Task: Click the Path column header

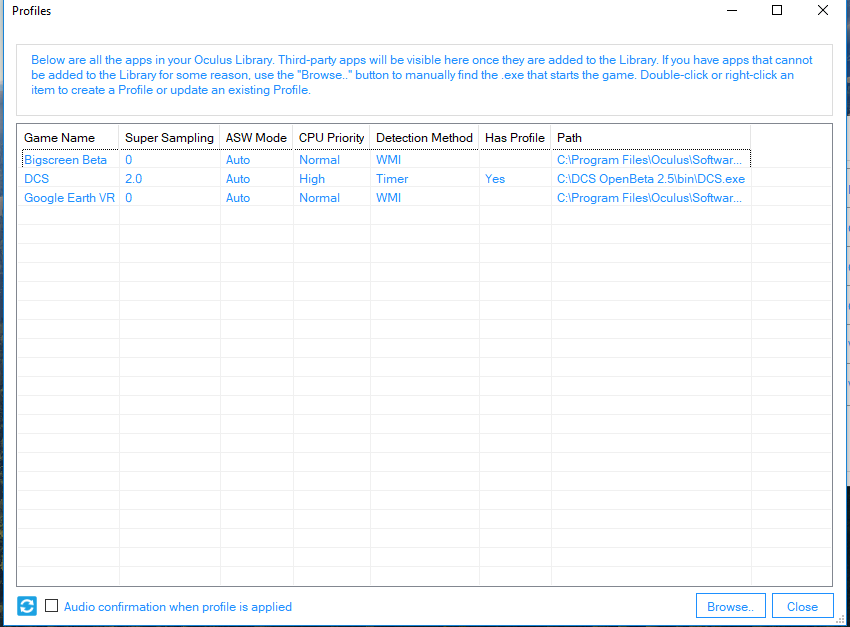Action: (651, 138)
